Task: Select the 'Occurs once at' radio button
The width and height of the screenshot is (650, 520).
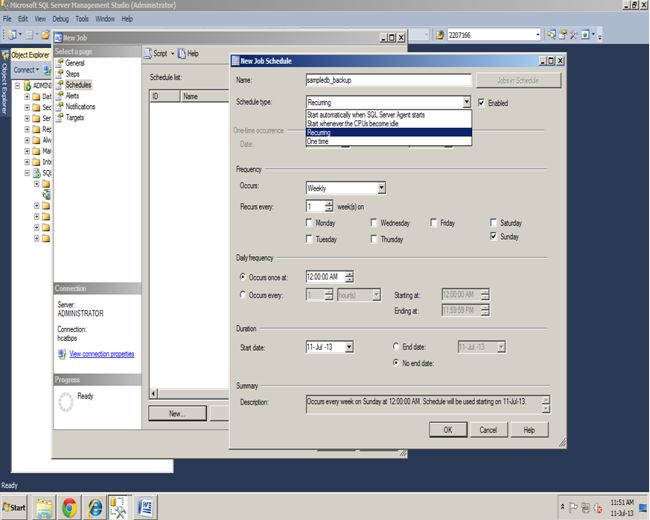Action: [x=243, y=277]
